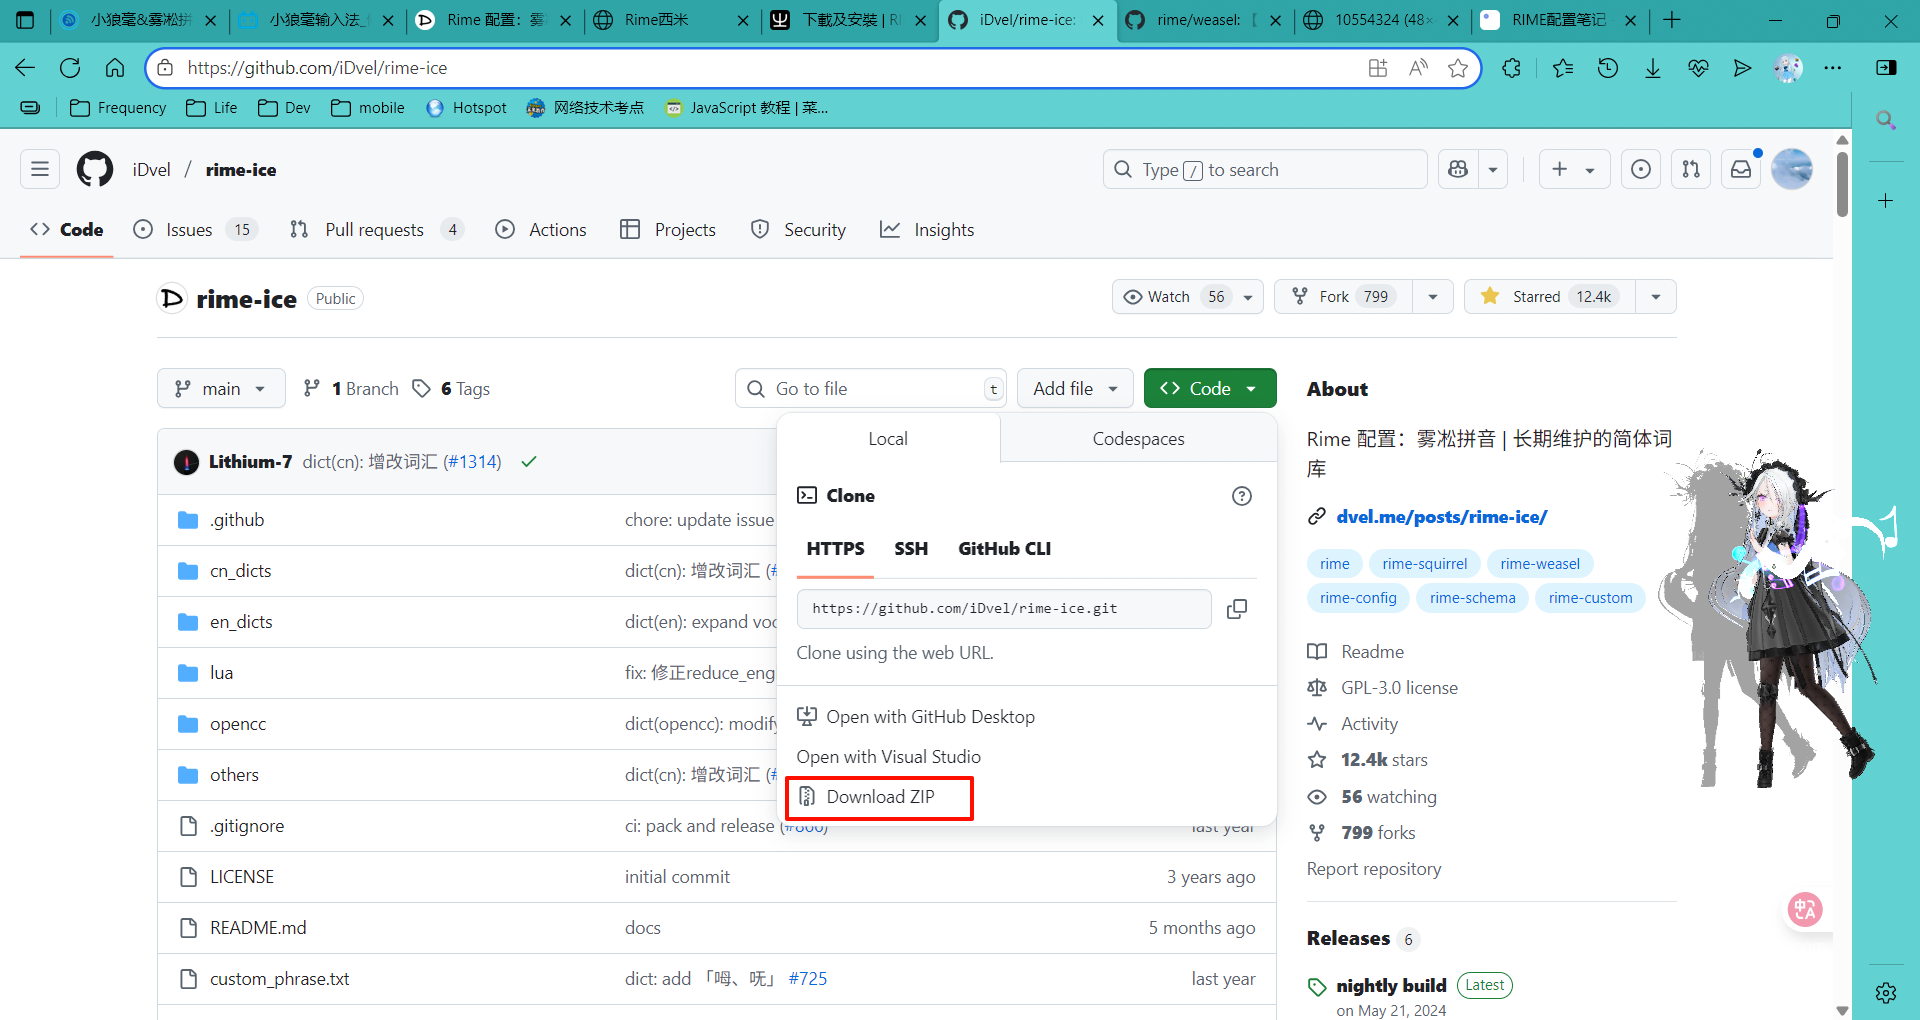Open the Add file dropdown
This screenshot has height=1020, width=1920.
(x=1075, y=389)
